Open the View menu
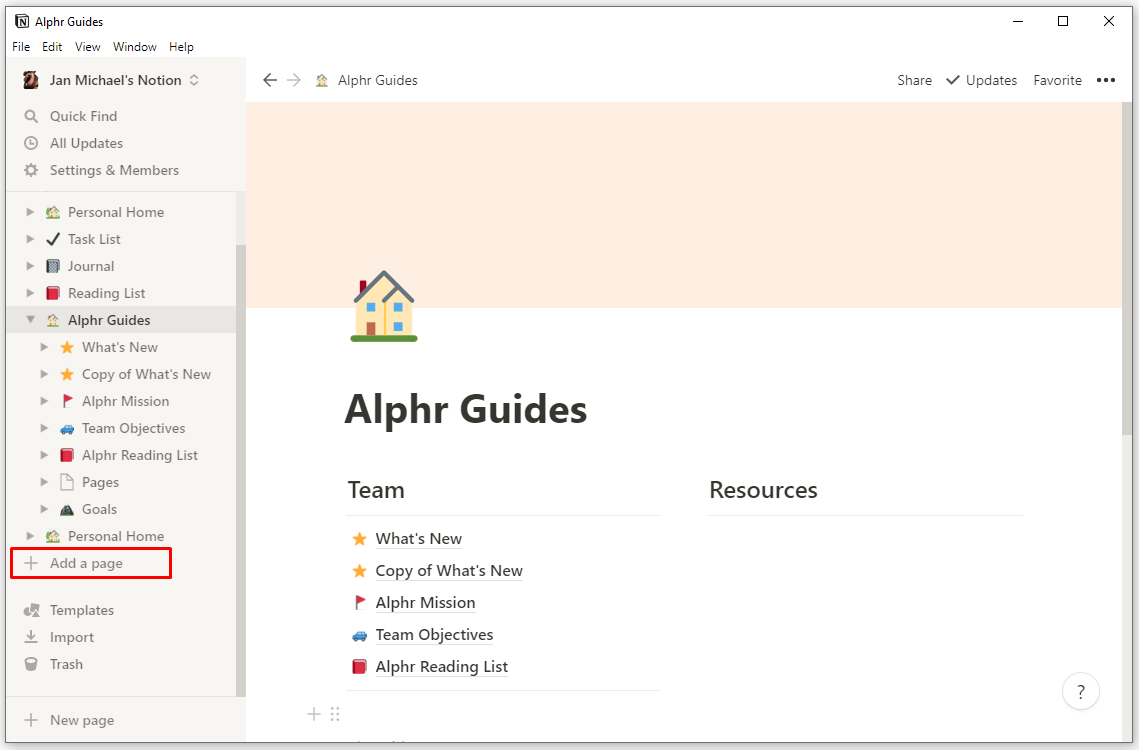The width and height of the screenshot is (1139, 750). (87, 47)
